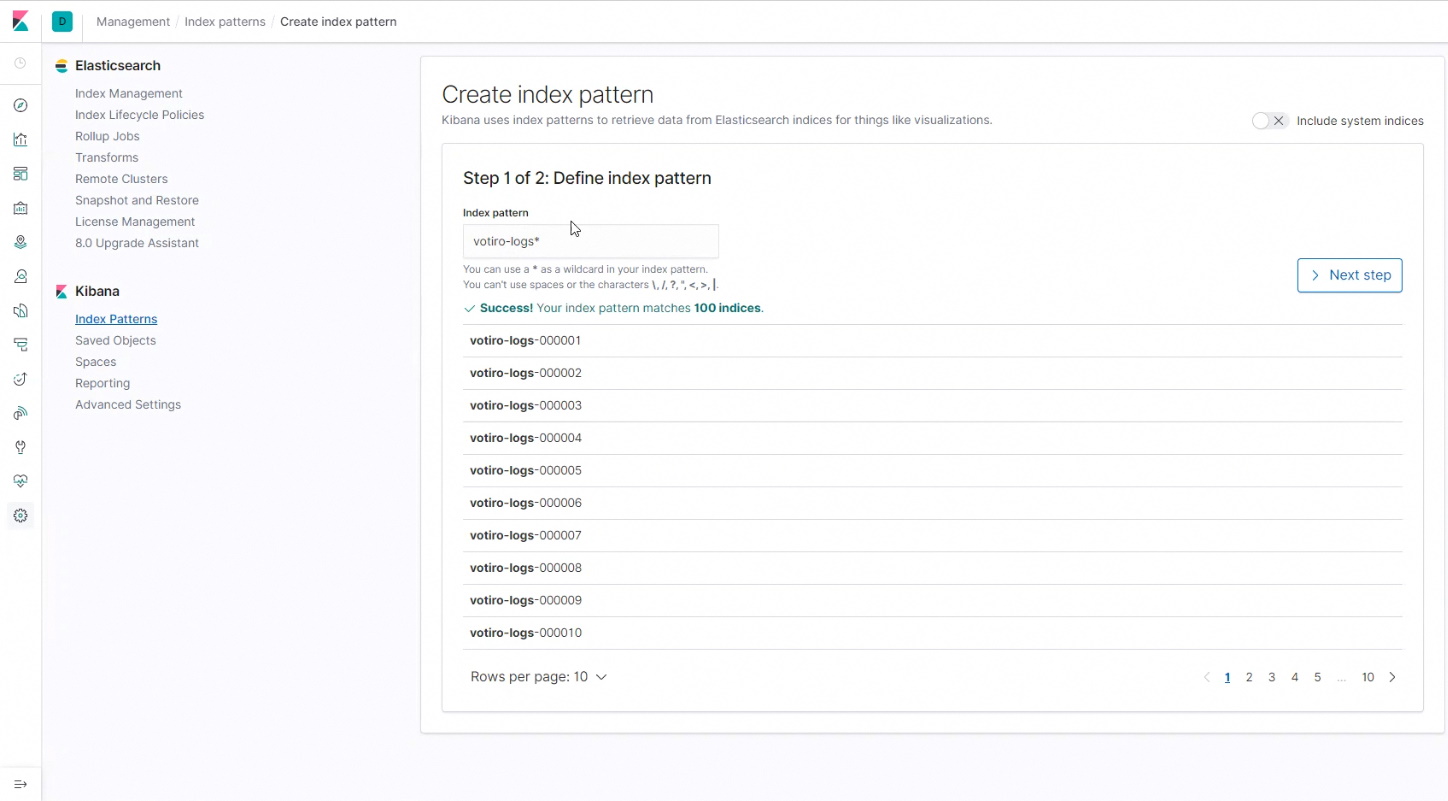This screenshot has width=1448, height=801.
Task: Toggle Include system indices switch
Action: (x=1270, y=121)
